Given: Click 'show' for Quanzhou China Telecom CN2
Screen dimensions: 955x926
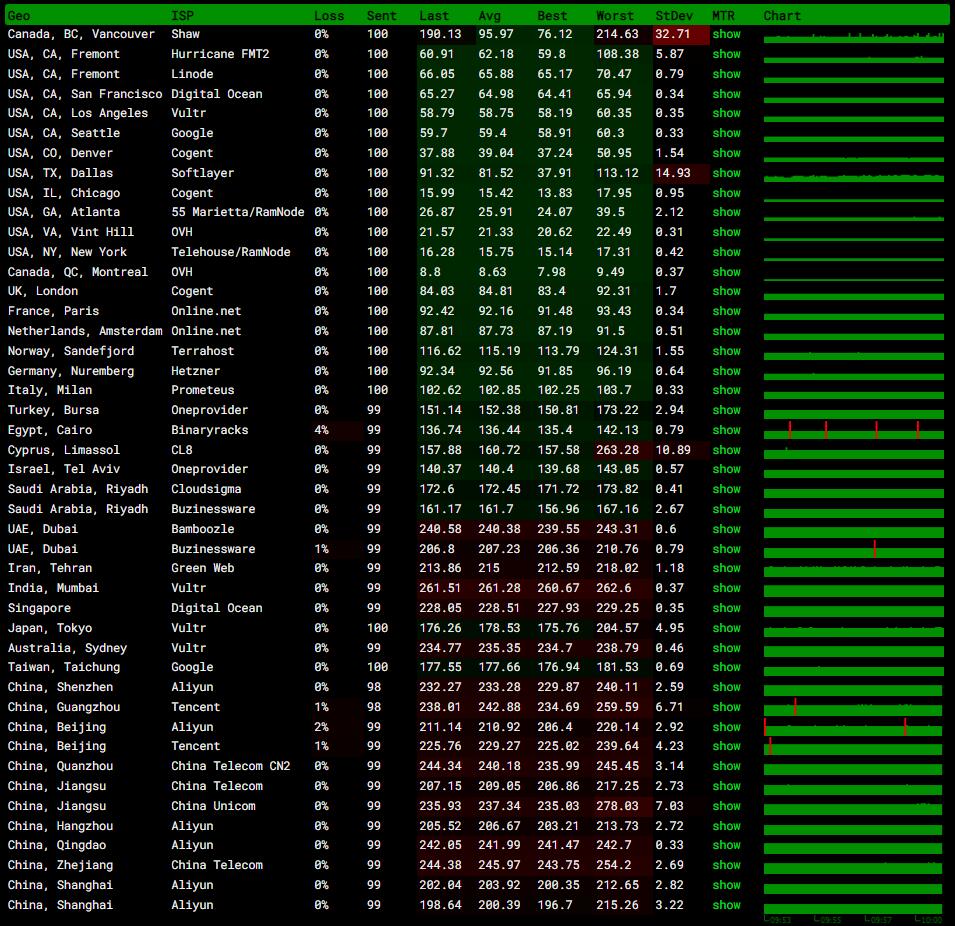Looking at the screenshot, I should (727, 766).
